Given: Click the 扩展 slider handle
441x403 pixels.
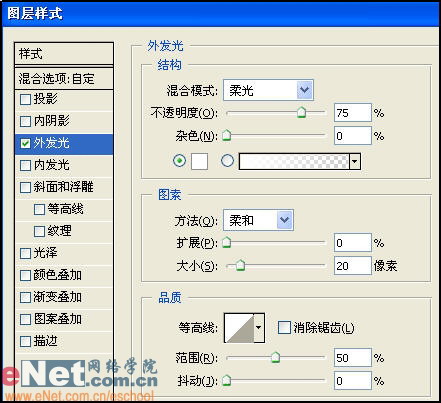Looking at the screenshot, I should point(227,242).
